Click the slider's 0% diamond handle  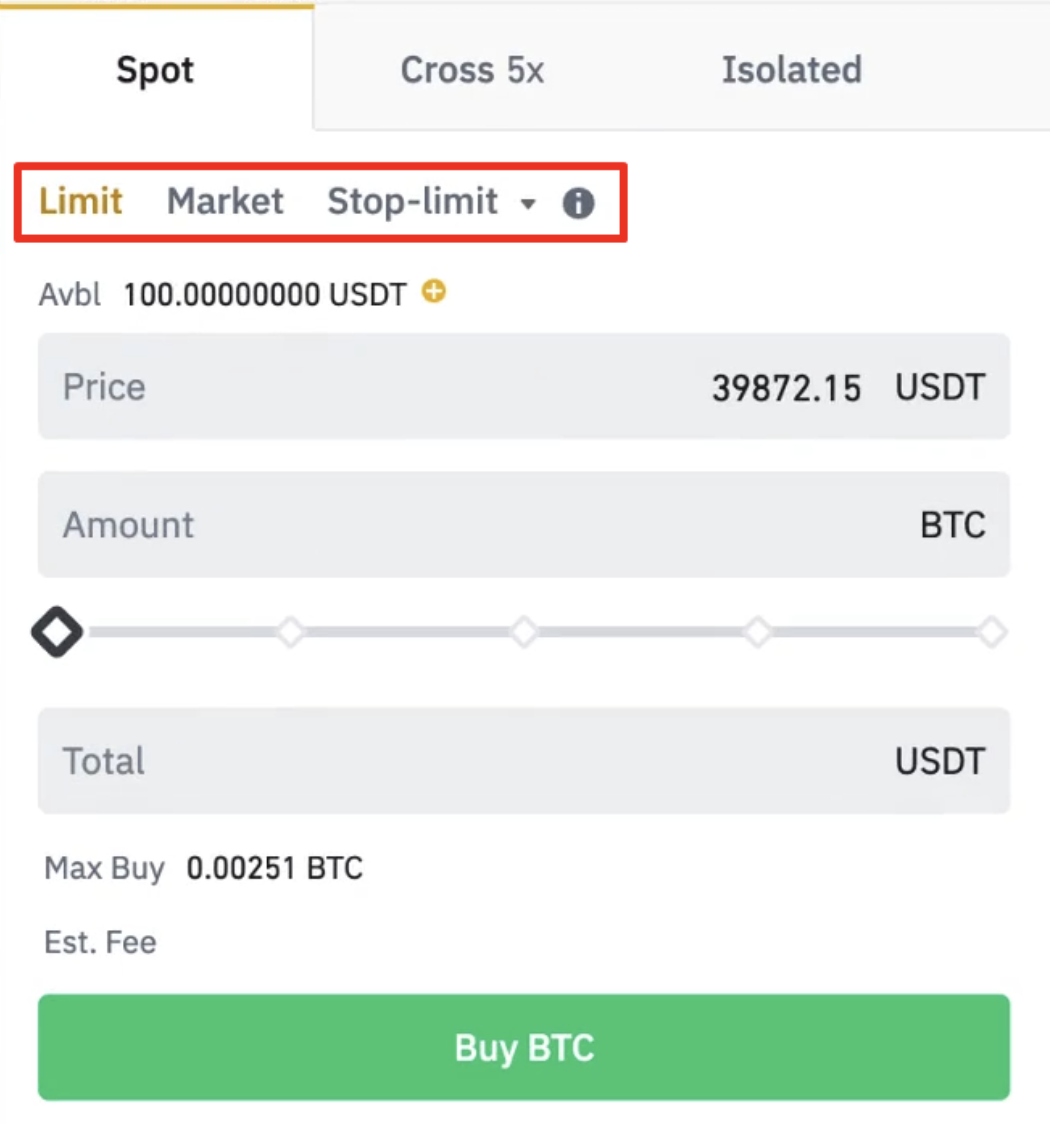[57, 632]
